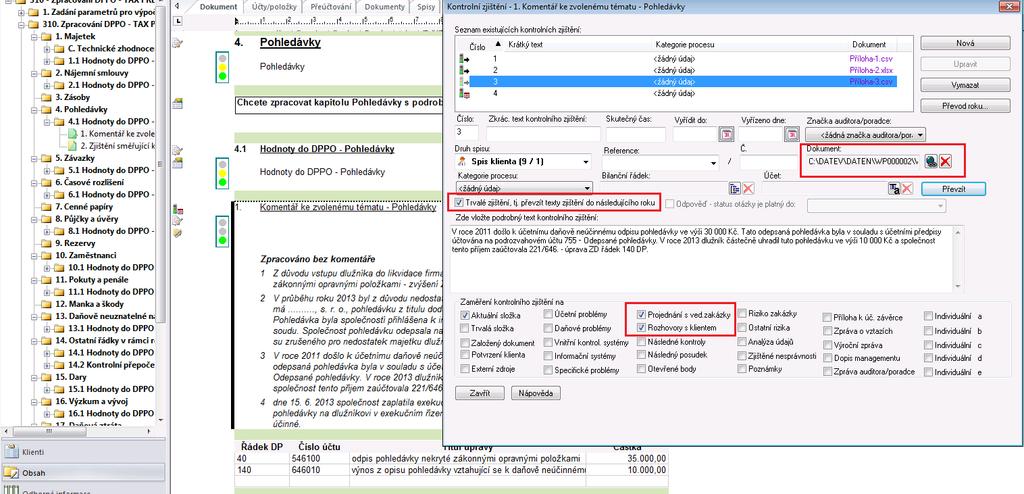Click folder icon of 7. Cenné papíry
This screenshot has height=494, width=1024.
coord(46,206)
